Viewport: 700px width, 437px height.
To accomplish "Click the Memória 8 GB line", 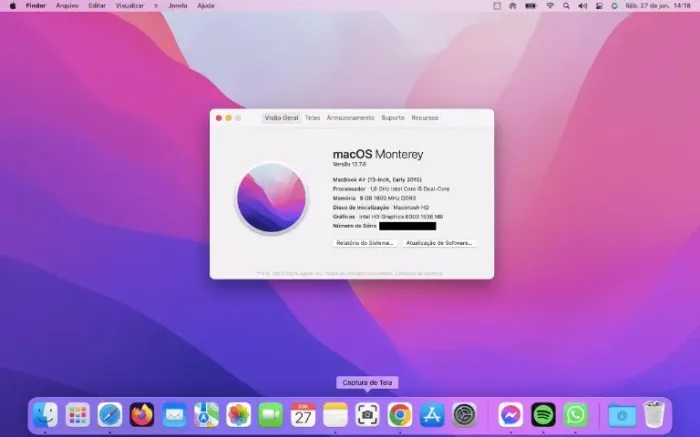I will (374, 198).
